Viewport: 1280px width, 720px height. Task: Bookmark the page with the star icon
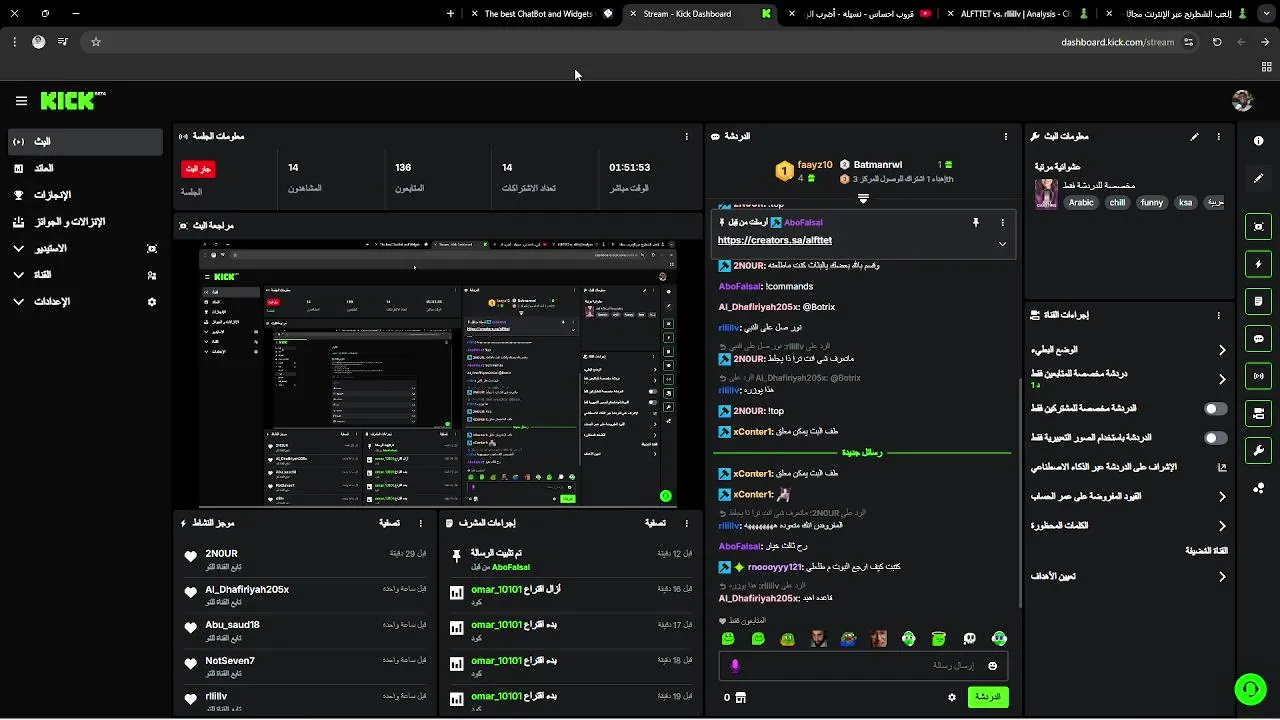click(x=96, y=42)
